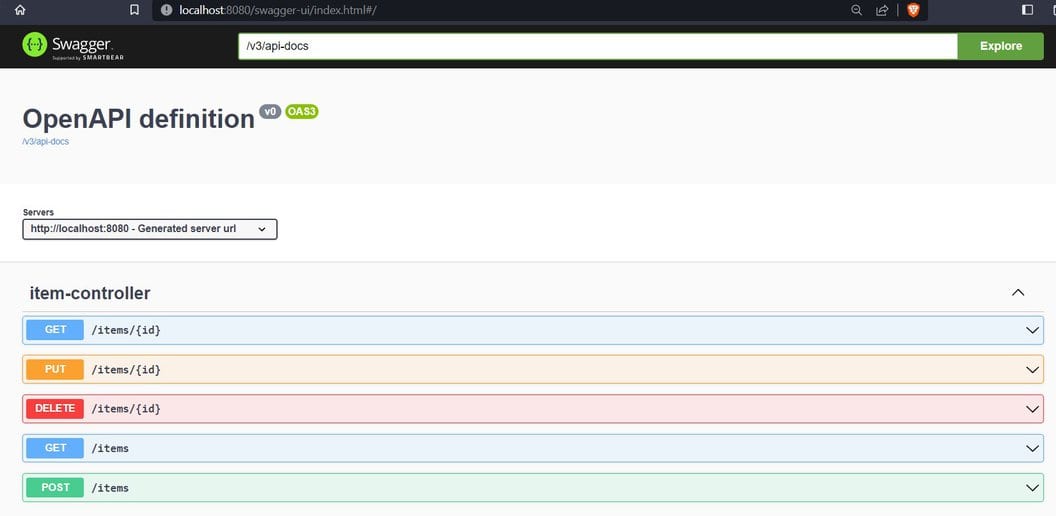
Task: Click the GET badge for /items
Action: (x=55, y=448)
